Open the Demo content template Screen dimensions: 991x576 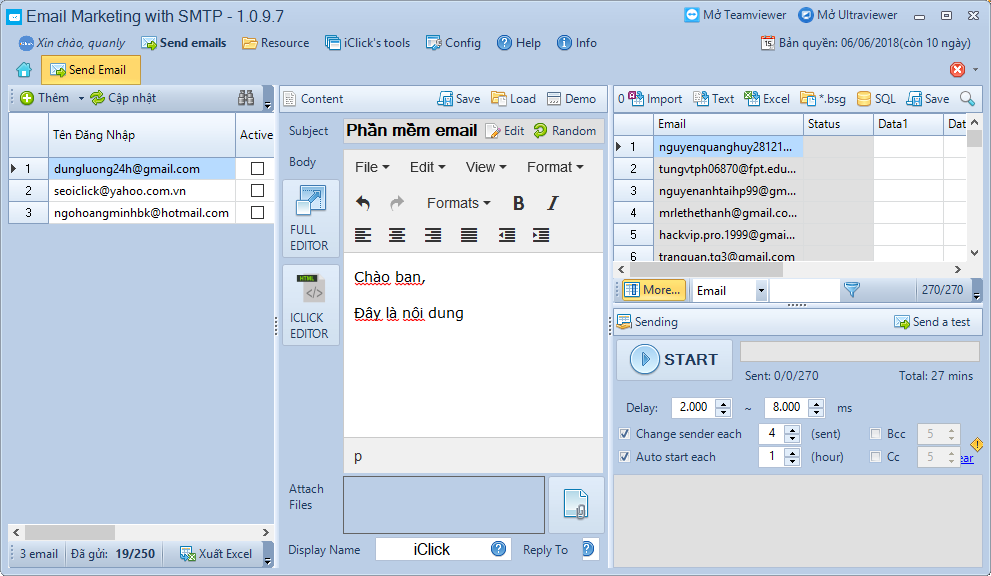click(x=571, y=99)
